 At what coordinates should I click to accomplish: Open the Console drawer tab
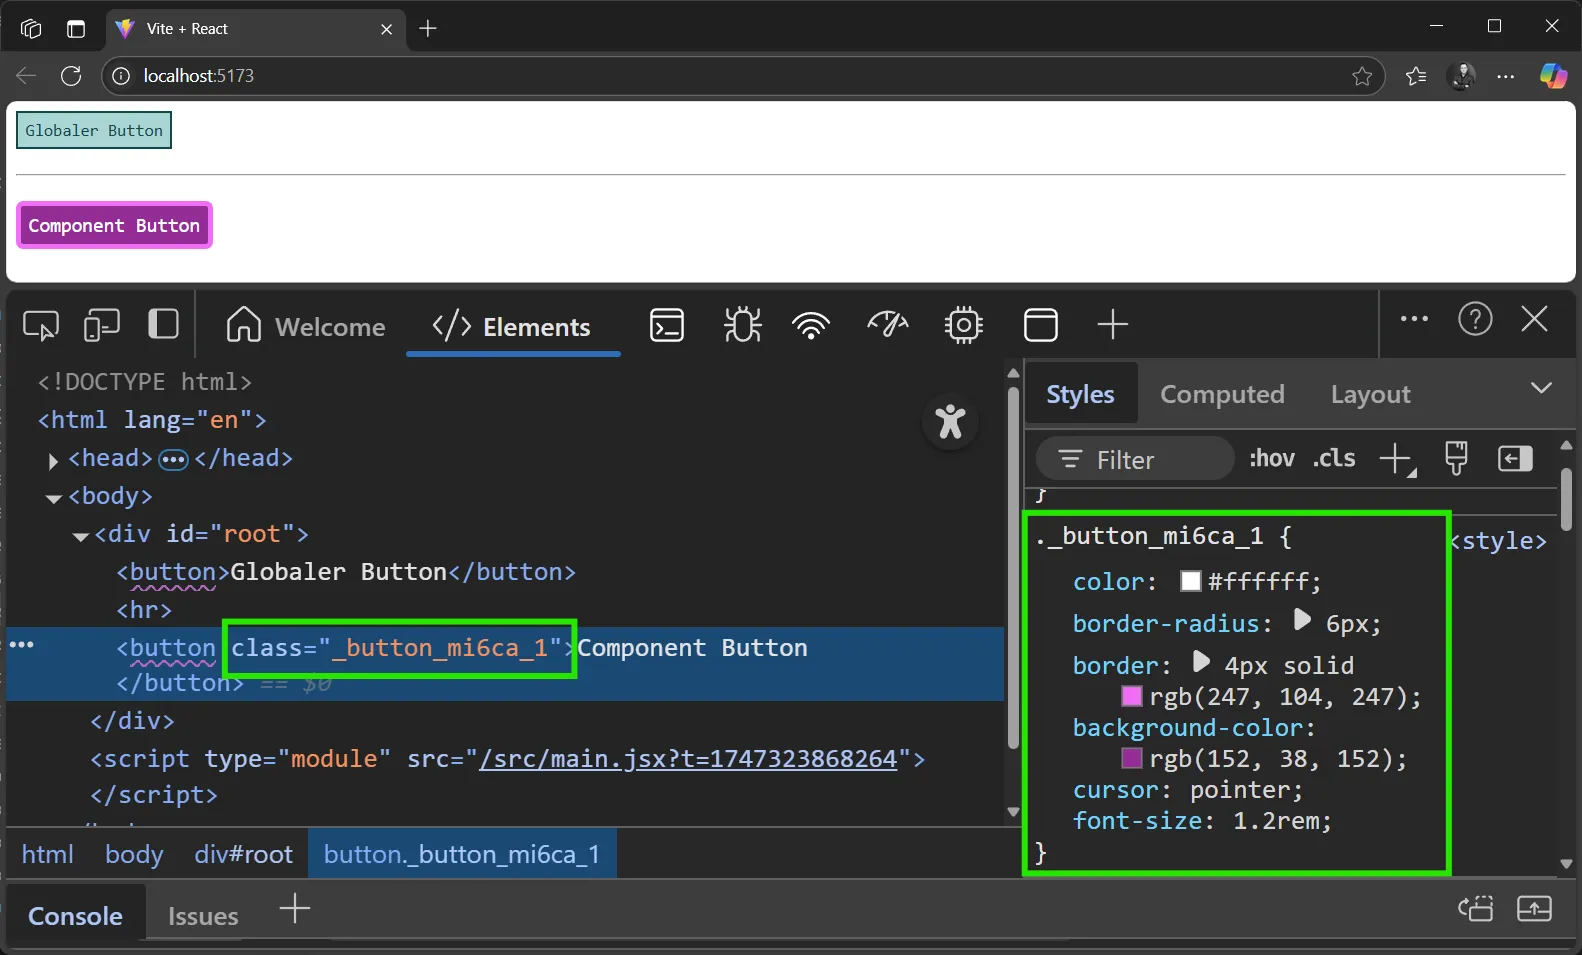tap(75, 915)
